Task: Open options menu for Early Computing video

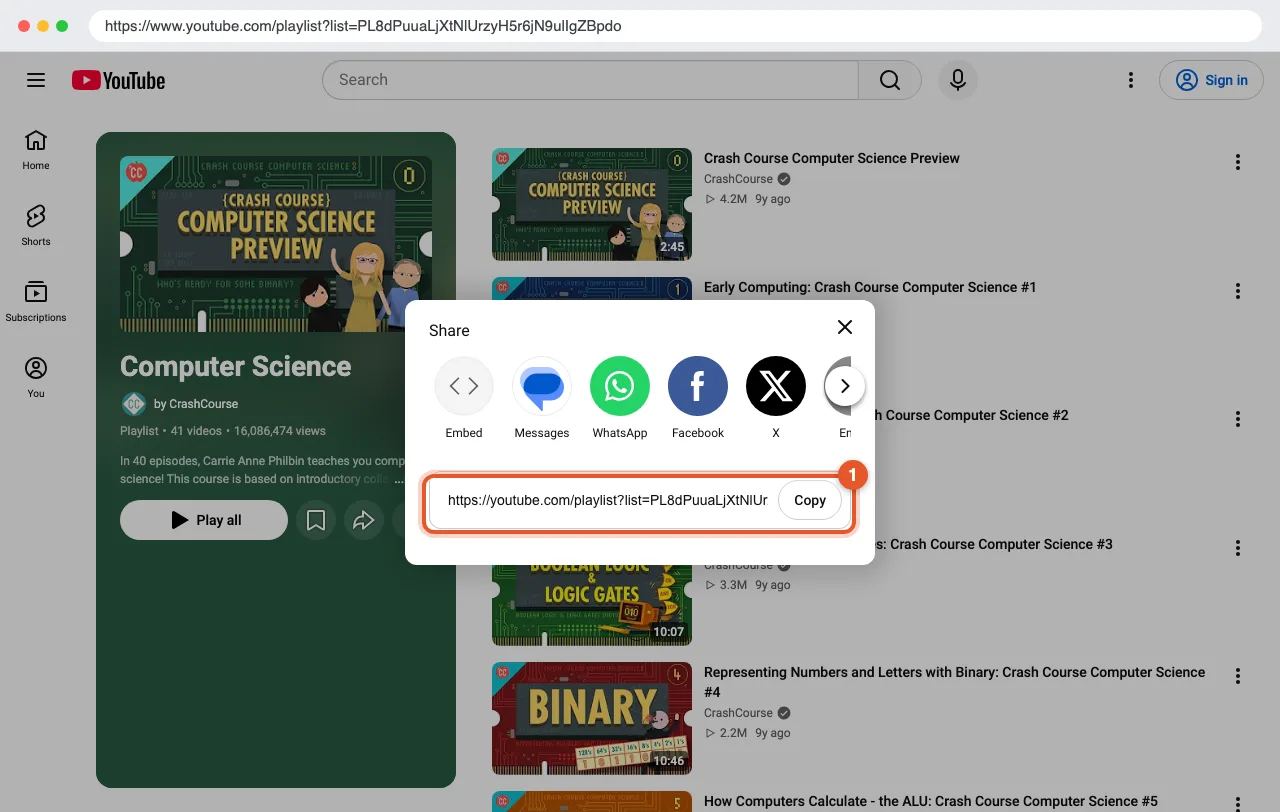Action: pos(1238,291)
